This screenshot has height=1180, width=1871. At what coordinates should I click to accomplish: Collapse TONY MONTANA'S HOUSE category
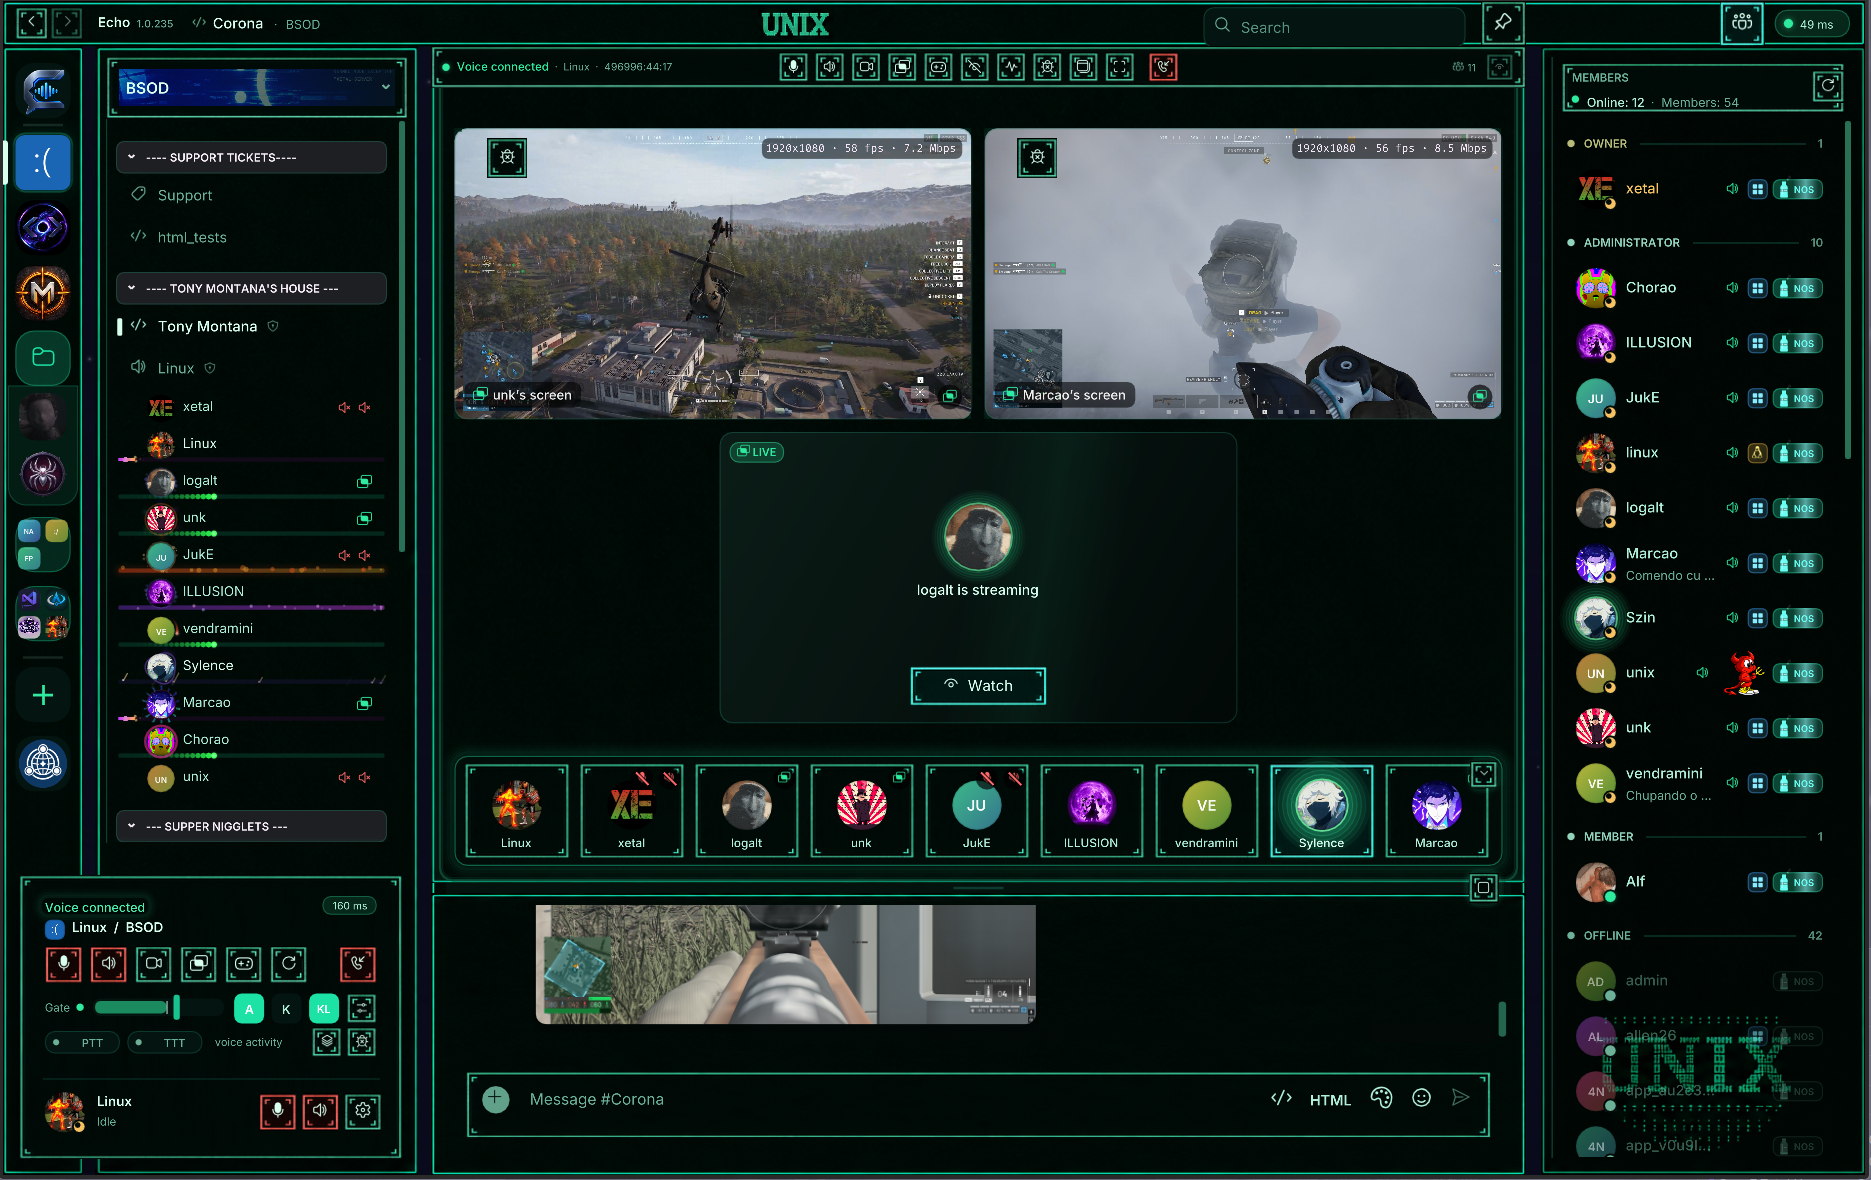click(252, 288)
